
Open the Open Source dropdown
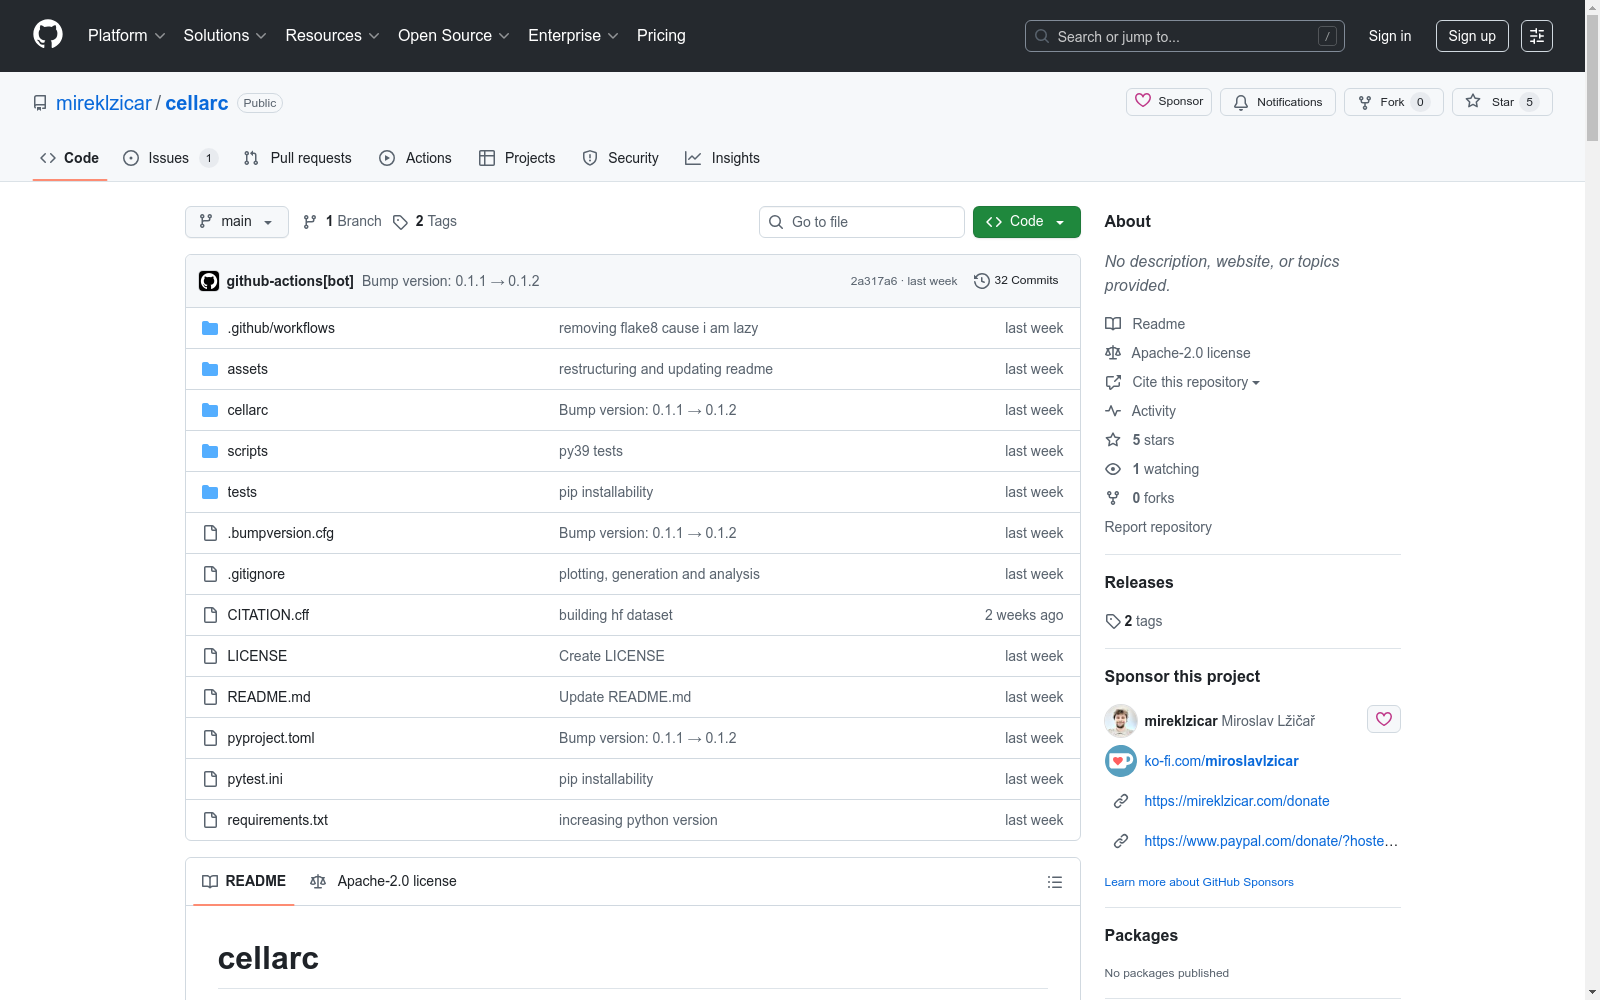454,36
